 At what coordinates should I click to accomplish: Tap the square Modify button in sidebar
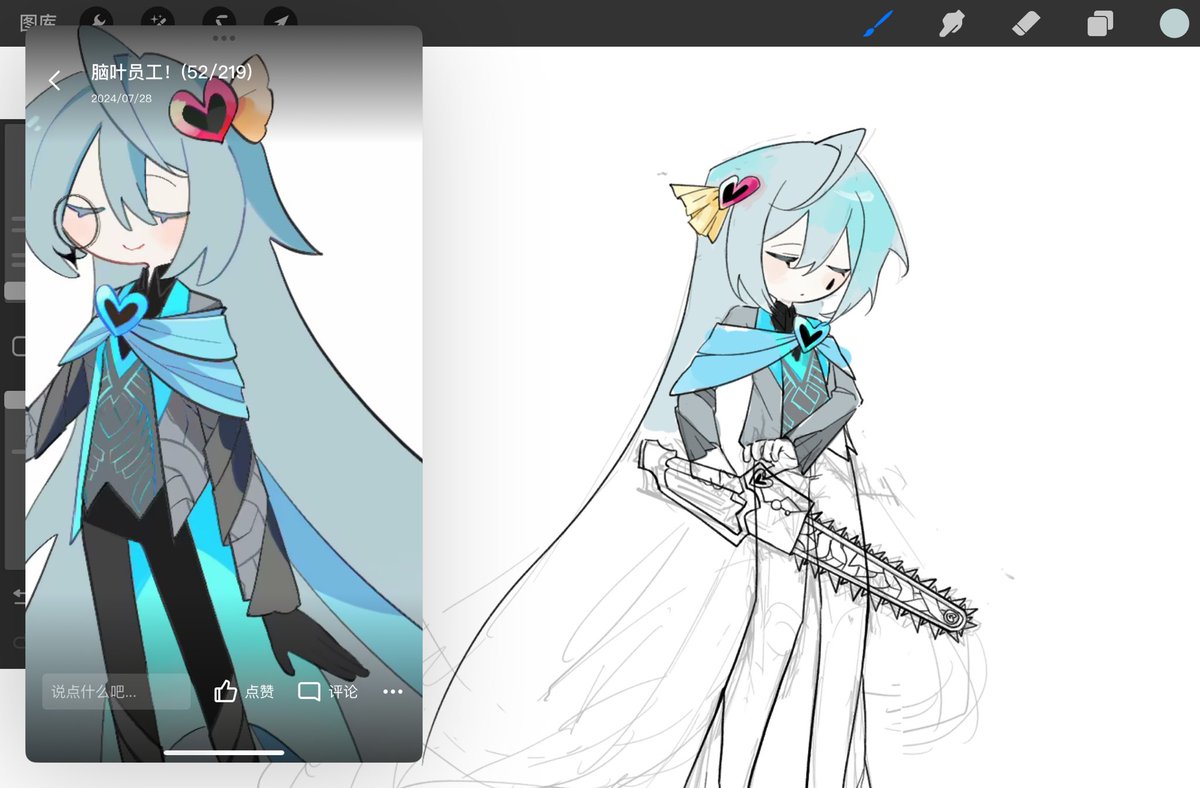tap(18, 346)
